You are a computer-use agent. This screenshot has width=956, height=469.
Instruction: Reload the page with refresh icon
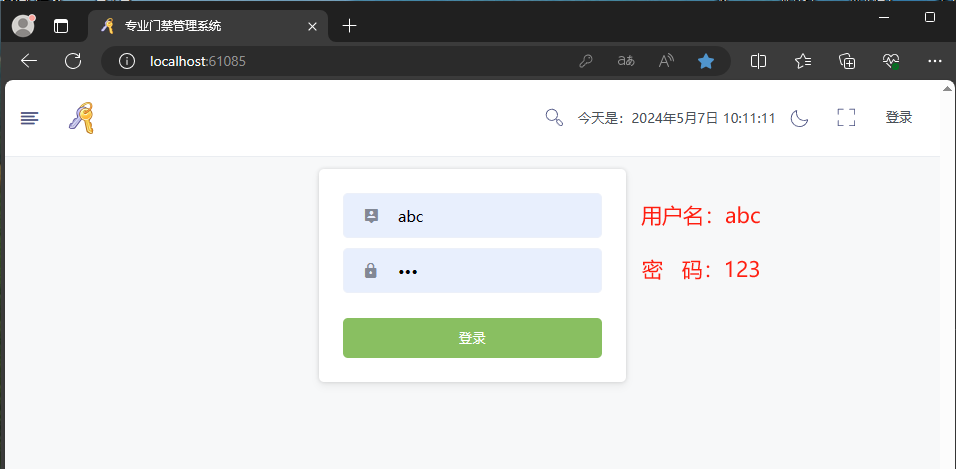pos(73,60)
